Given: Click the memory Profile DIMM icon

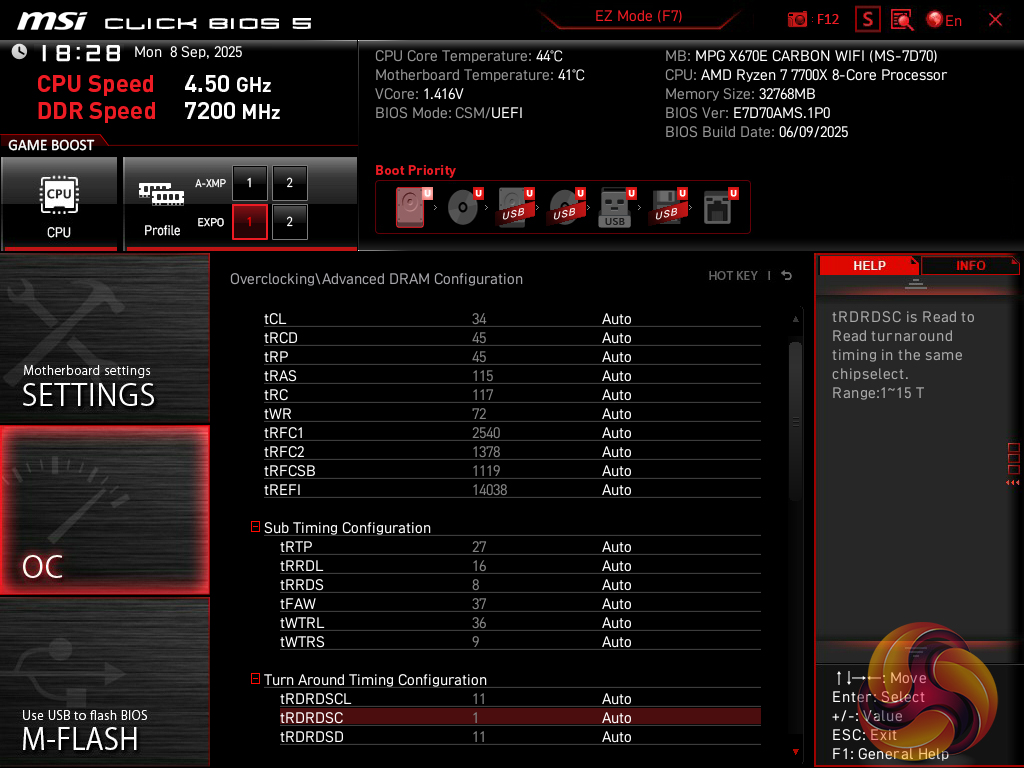Looking at the screenshot, I should coord(161,194).
